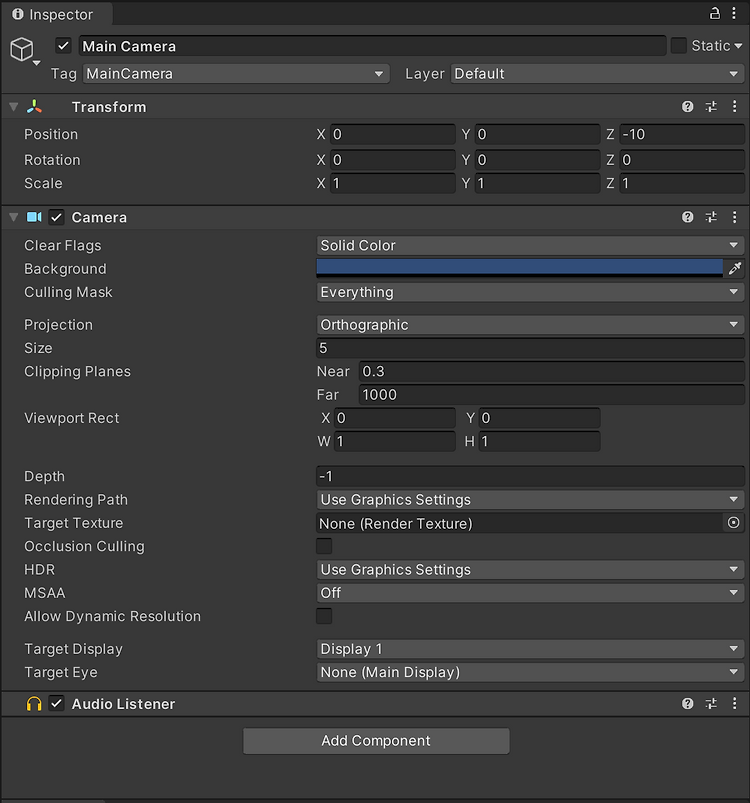Pick background color with eyedropper

[735, 268]
